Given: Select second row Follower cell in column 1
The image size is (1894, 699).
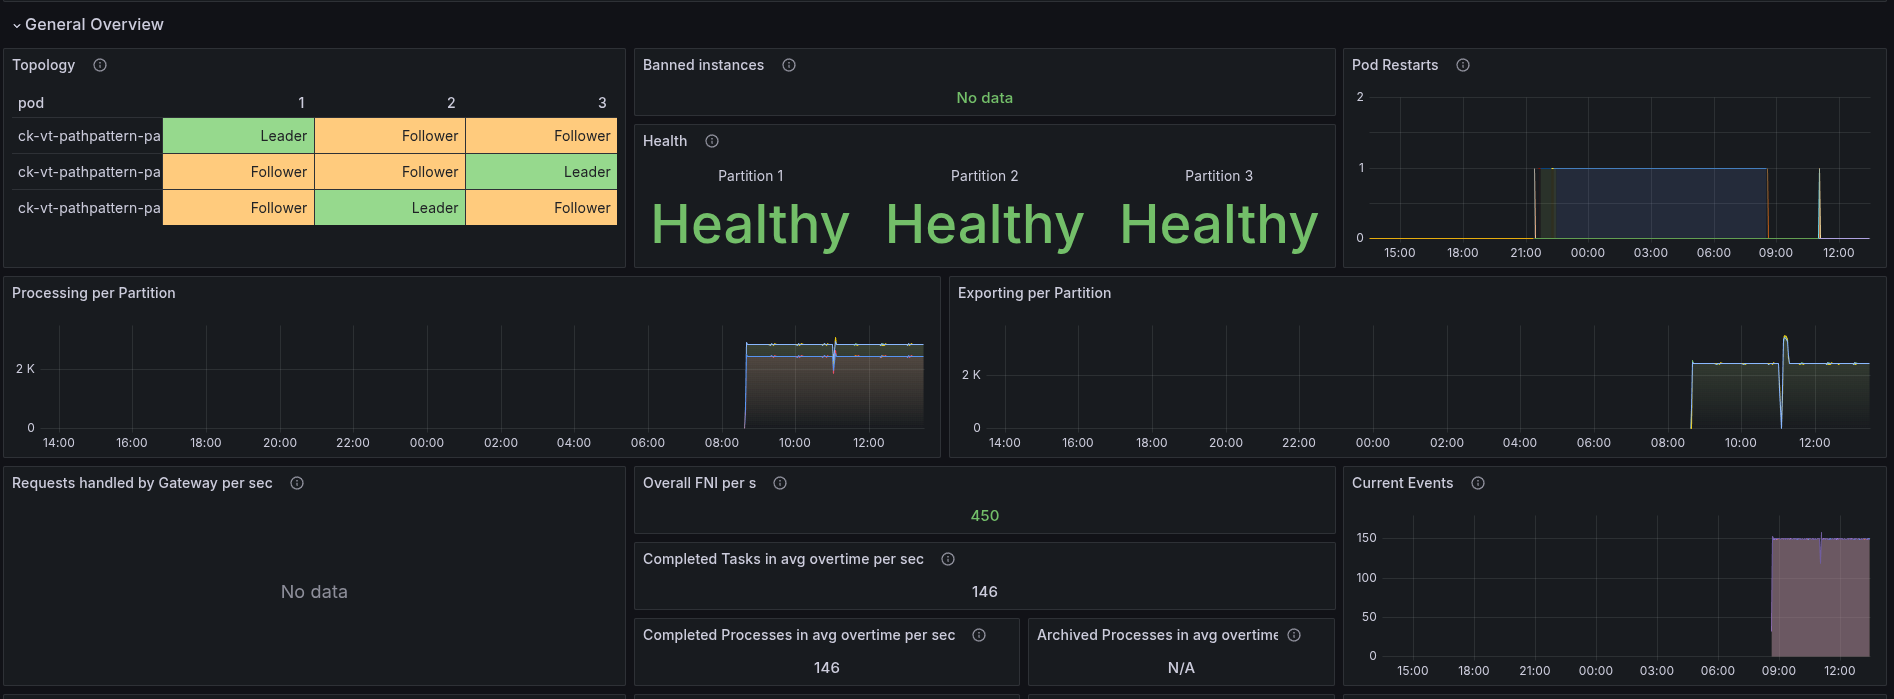Looking at the screenshot, I should click(x=239, y=172).
